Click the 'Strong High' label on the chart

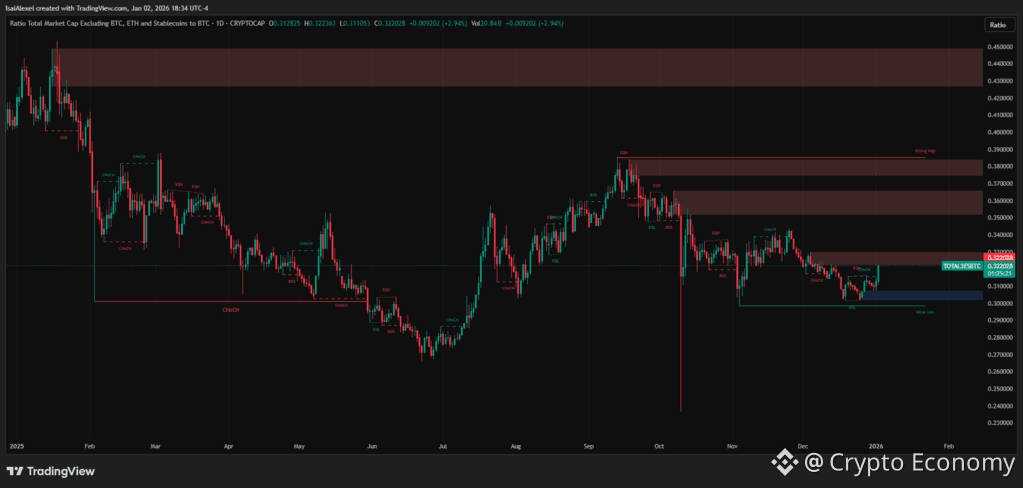[x=926, y=151]
